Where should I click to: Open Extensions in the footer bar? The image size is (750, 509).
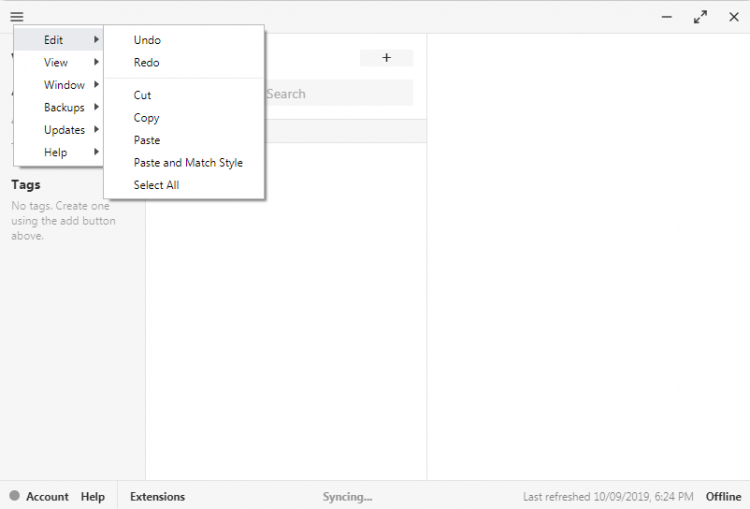click(x=157, y=497)
